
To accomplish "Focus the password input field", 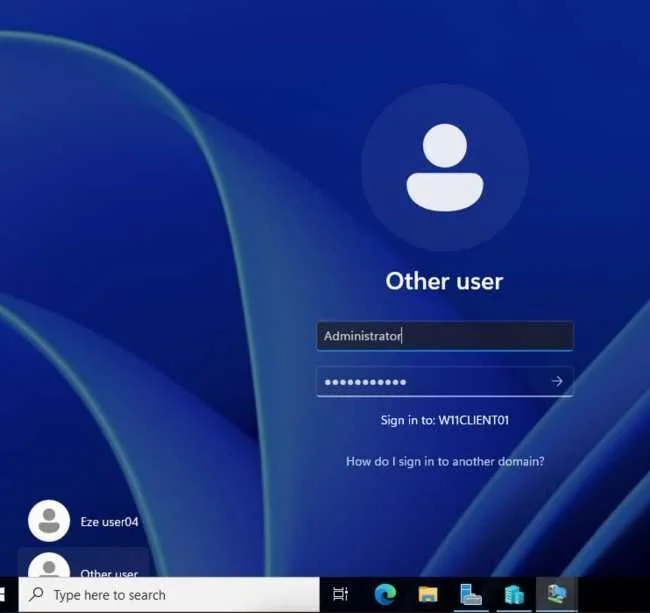I will click(x=430, y=382).
